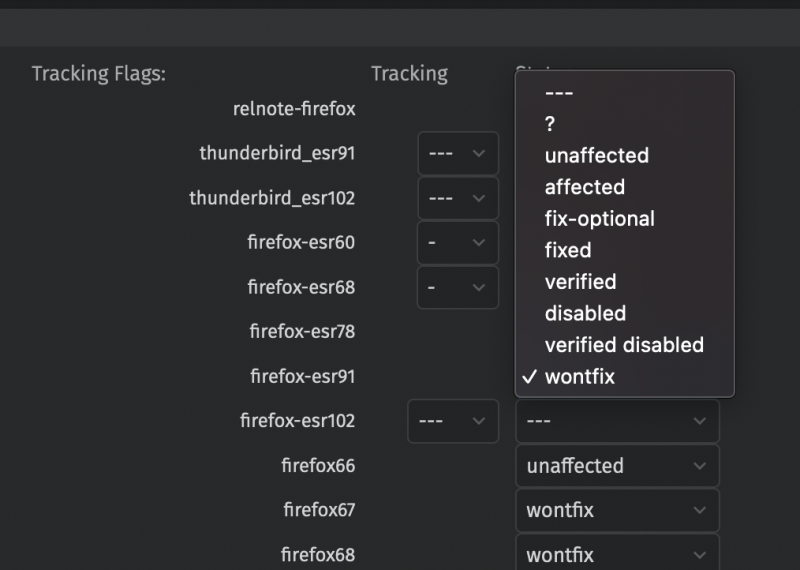This screenshot has width=800, height=570.
Task: Select 'fixed' in the status list
Action: [x=624, y=251]
